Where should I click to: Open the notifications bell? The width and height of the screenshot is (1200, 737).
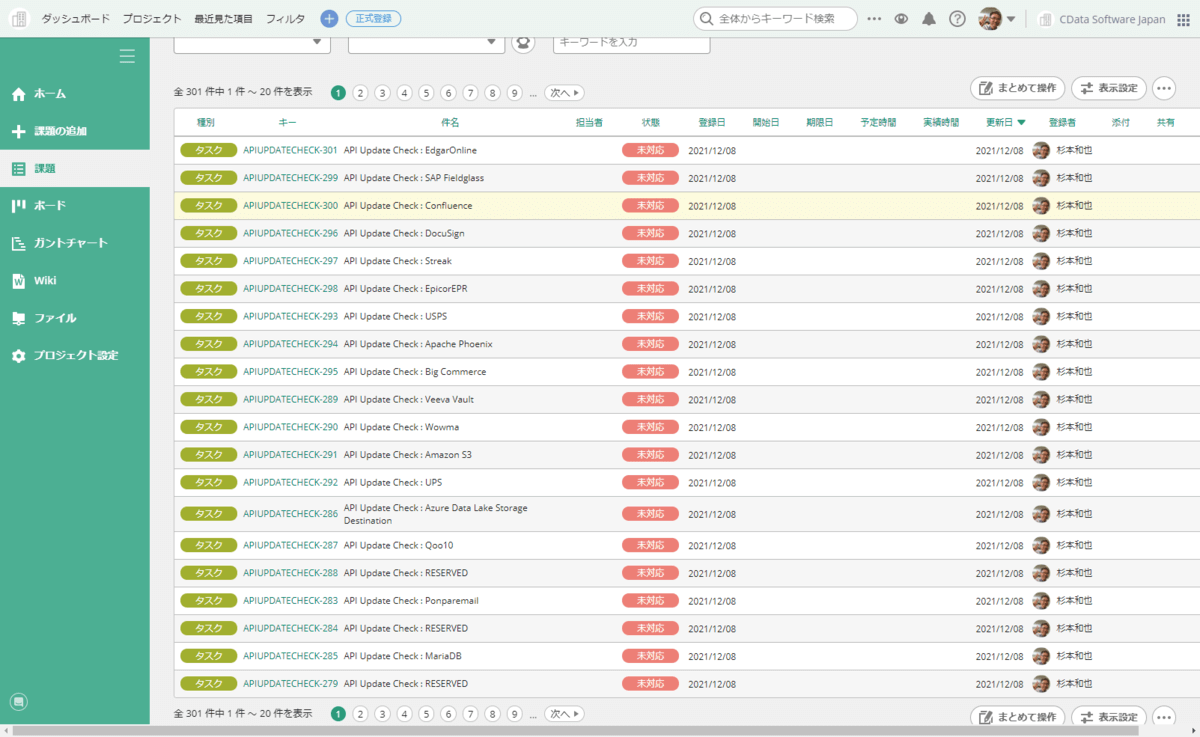pyautogui.click(x=929, y=19)
